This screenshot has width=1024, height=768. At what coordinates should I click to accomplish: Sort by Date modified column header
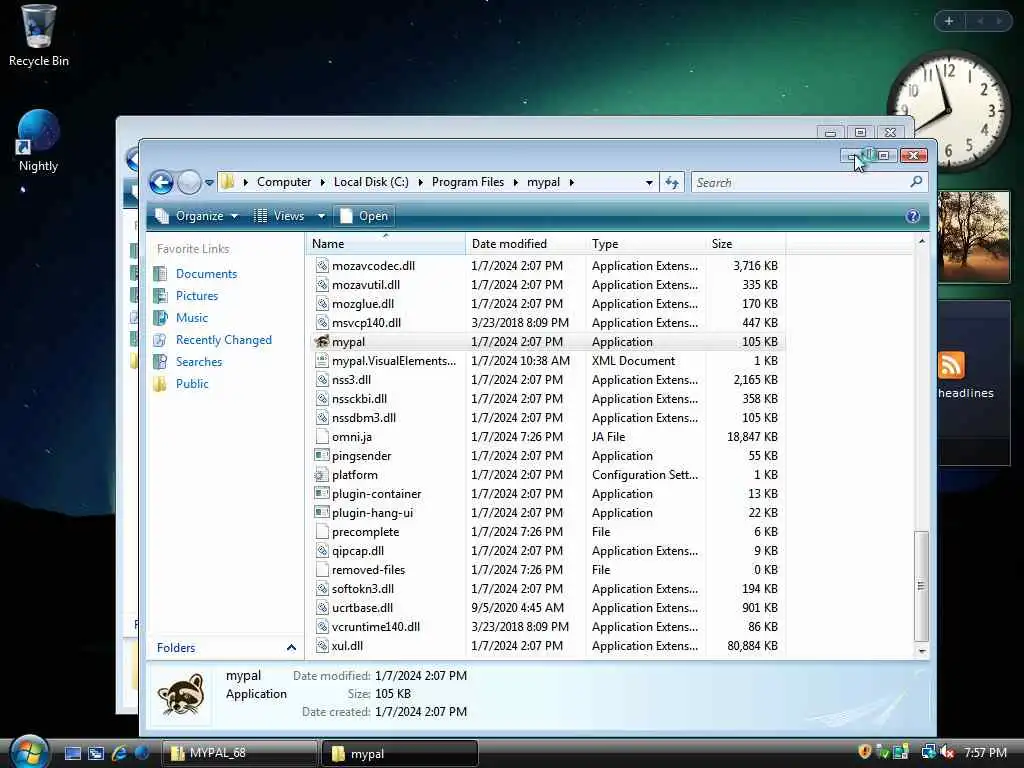tap(526, 244)
